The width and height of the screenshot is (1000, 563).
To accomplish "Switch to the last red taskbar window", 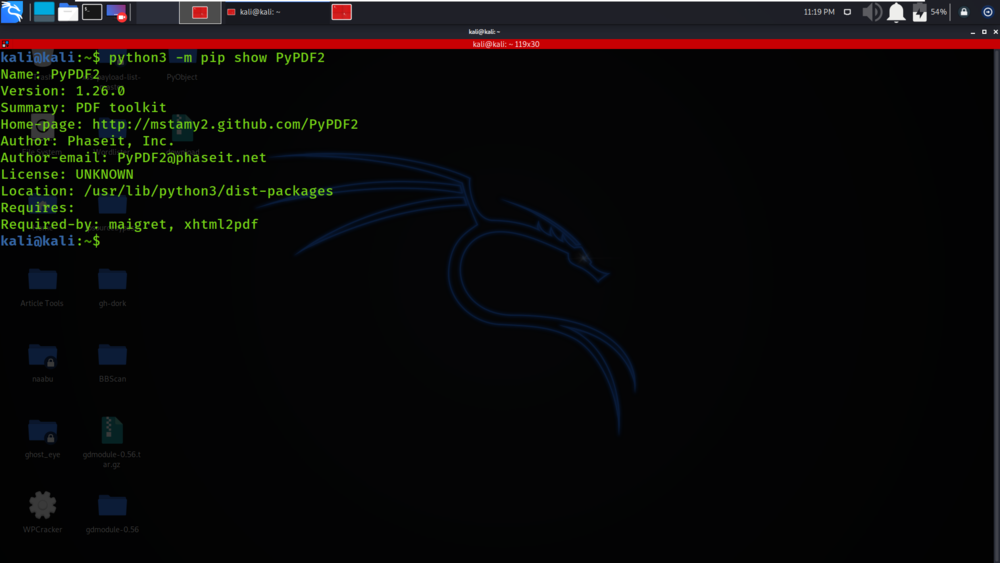I will tap(342, 12).
